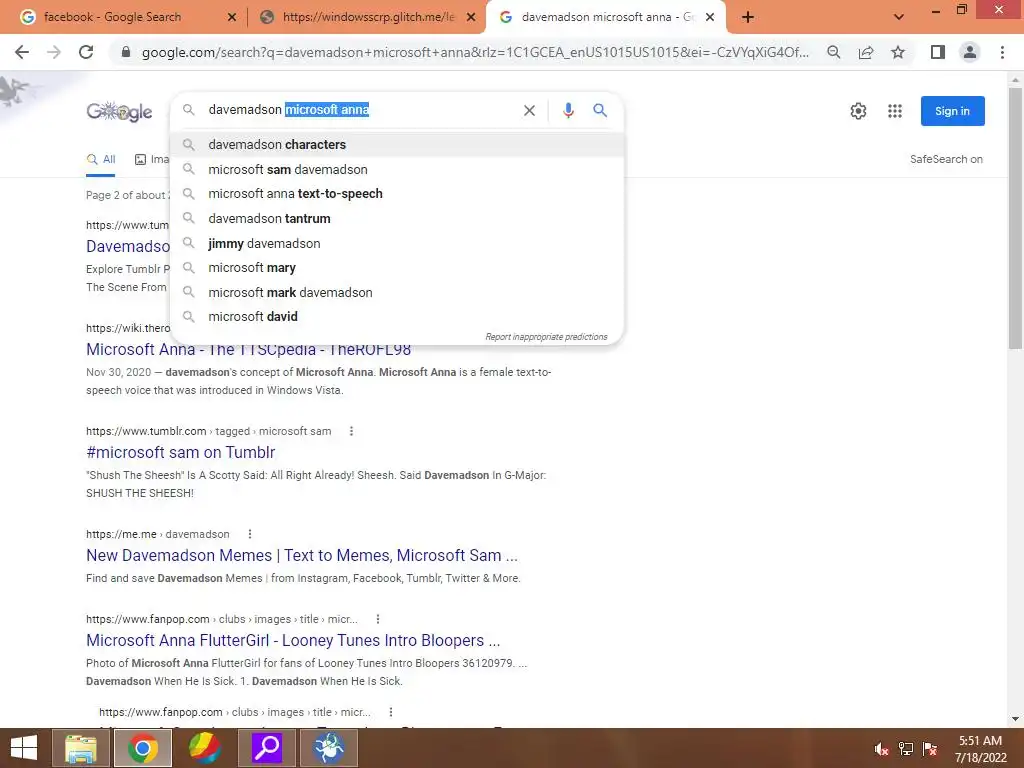Click the address bar URL
1024x768 pixels.
pyautogui.click(x=475, y=52)
